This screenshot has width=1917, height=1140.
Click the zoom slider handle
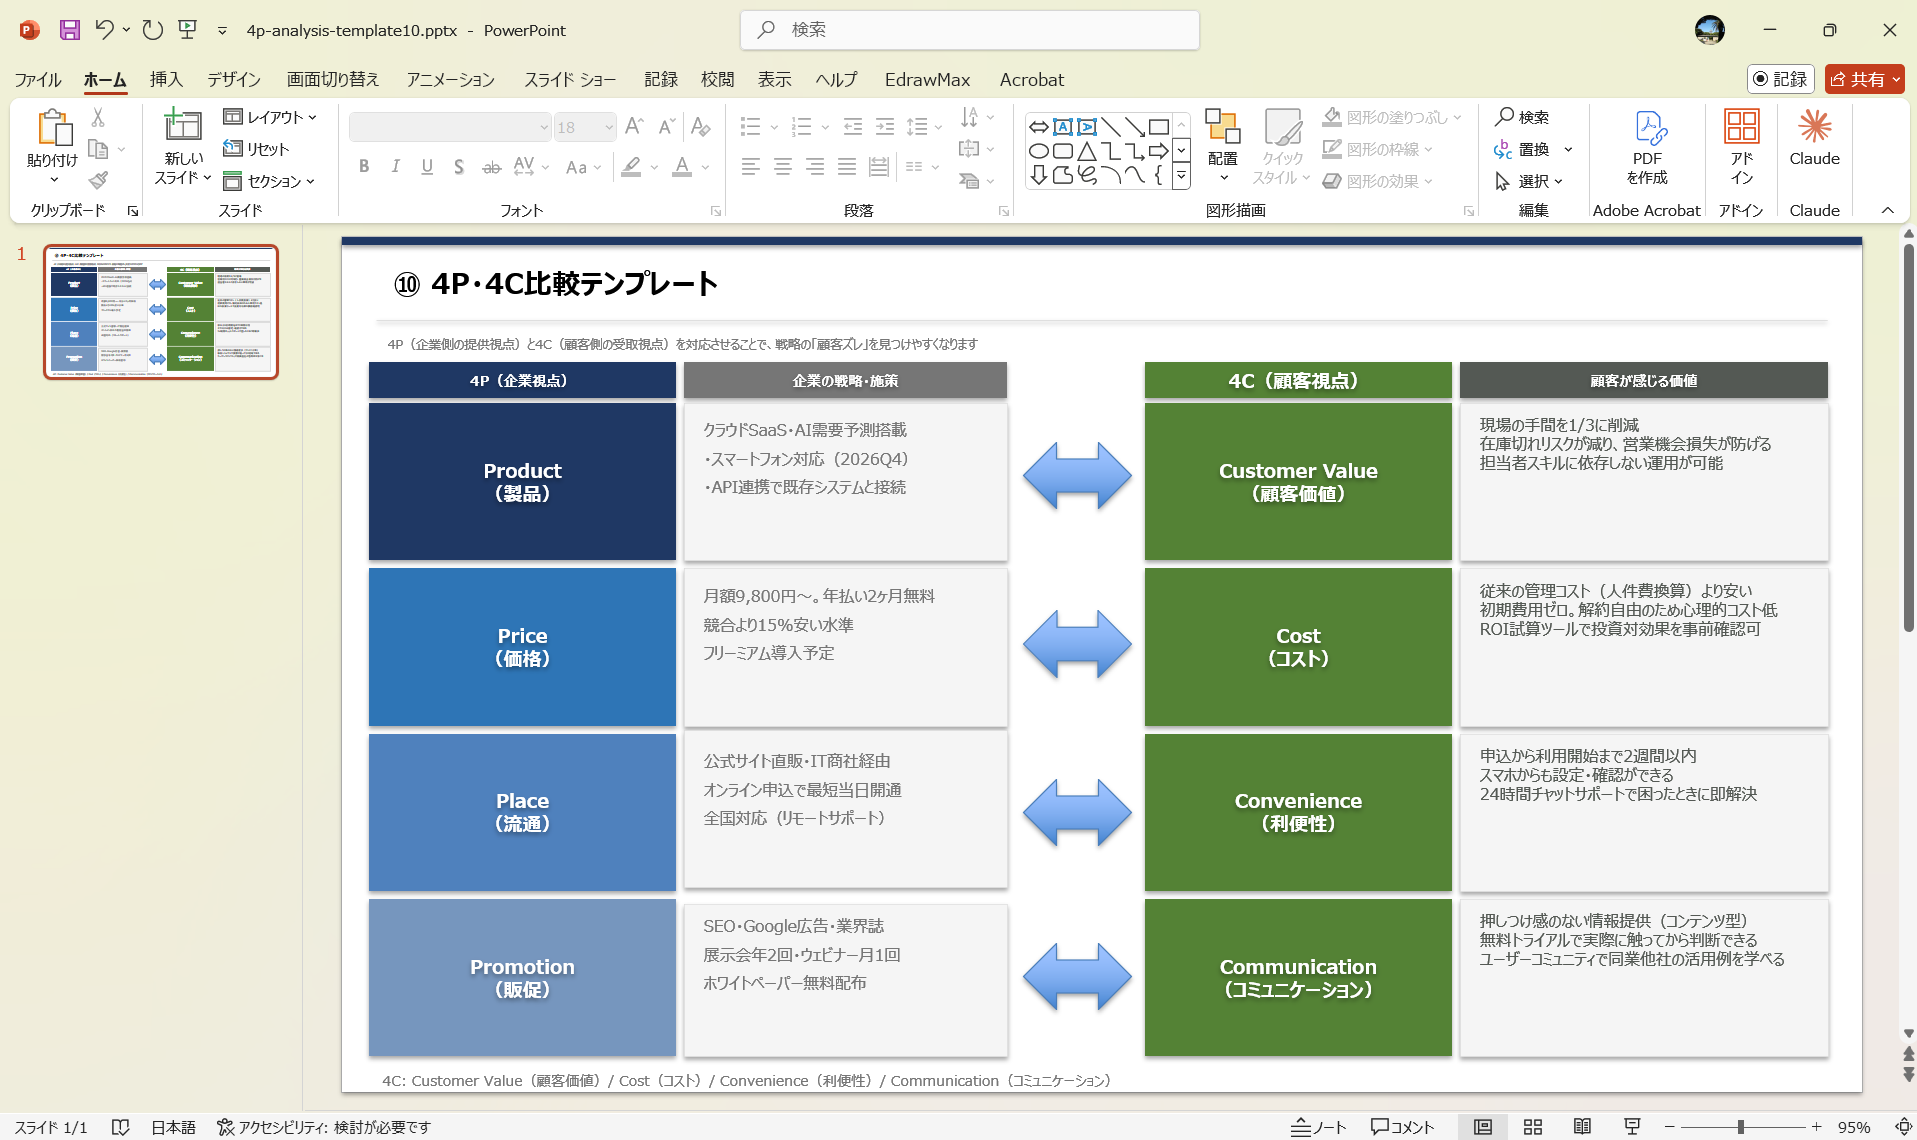tap(1741, 1127)
